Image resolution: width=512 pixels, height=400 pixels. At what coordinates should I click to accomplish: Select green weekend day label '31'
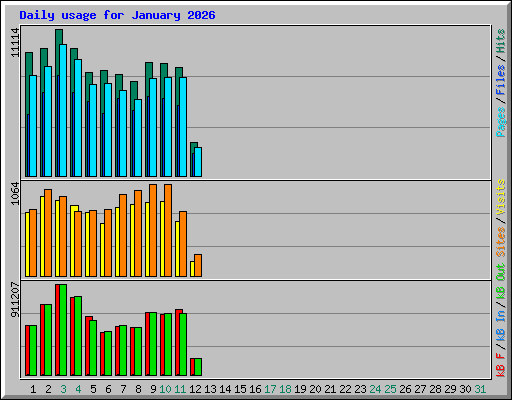coord(480,389)
